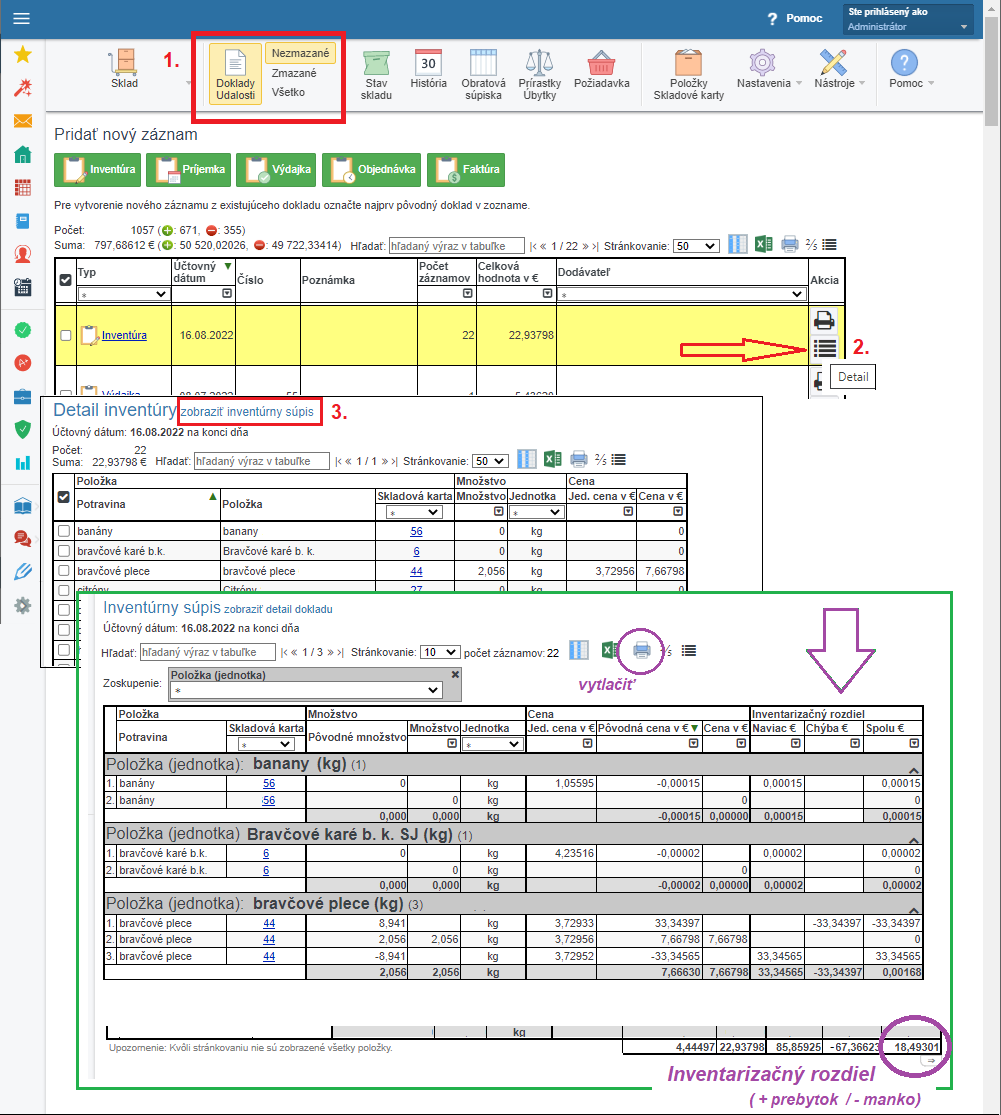1001x1115 pixels.
Task: Click the magic wand sidebar icon
Action: [23, 87]
